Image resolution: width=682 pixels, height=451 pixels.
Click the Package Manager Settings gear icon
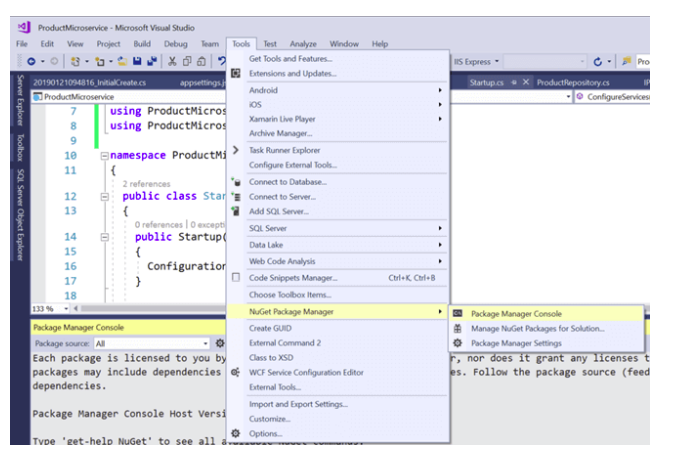[x=458, y=343]
